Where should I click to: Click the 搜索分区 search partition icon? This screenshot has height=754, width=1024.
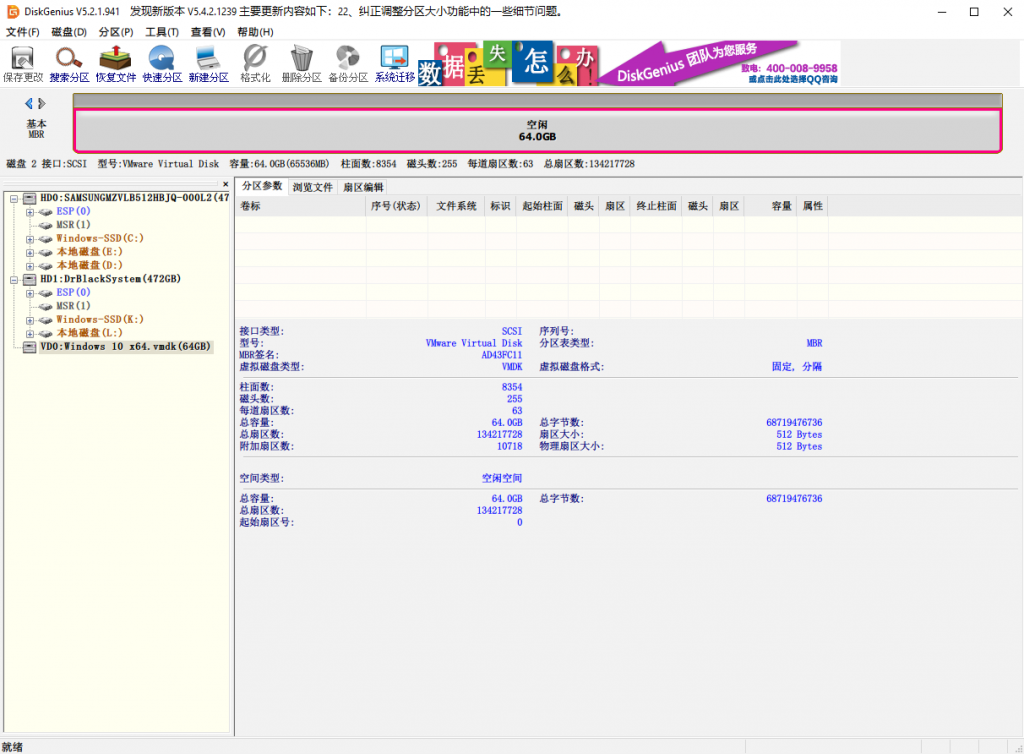coord(69,64)
